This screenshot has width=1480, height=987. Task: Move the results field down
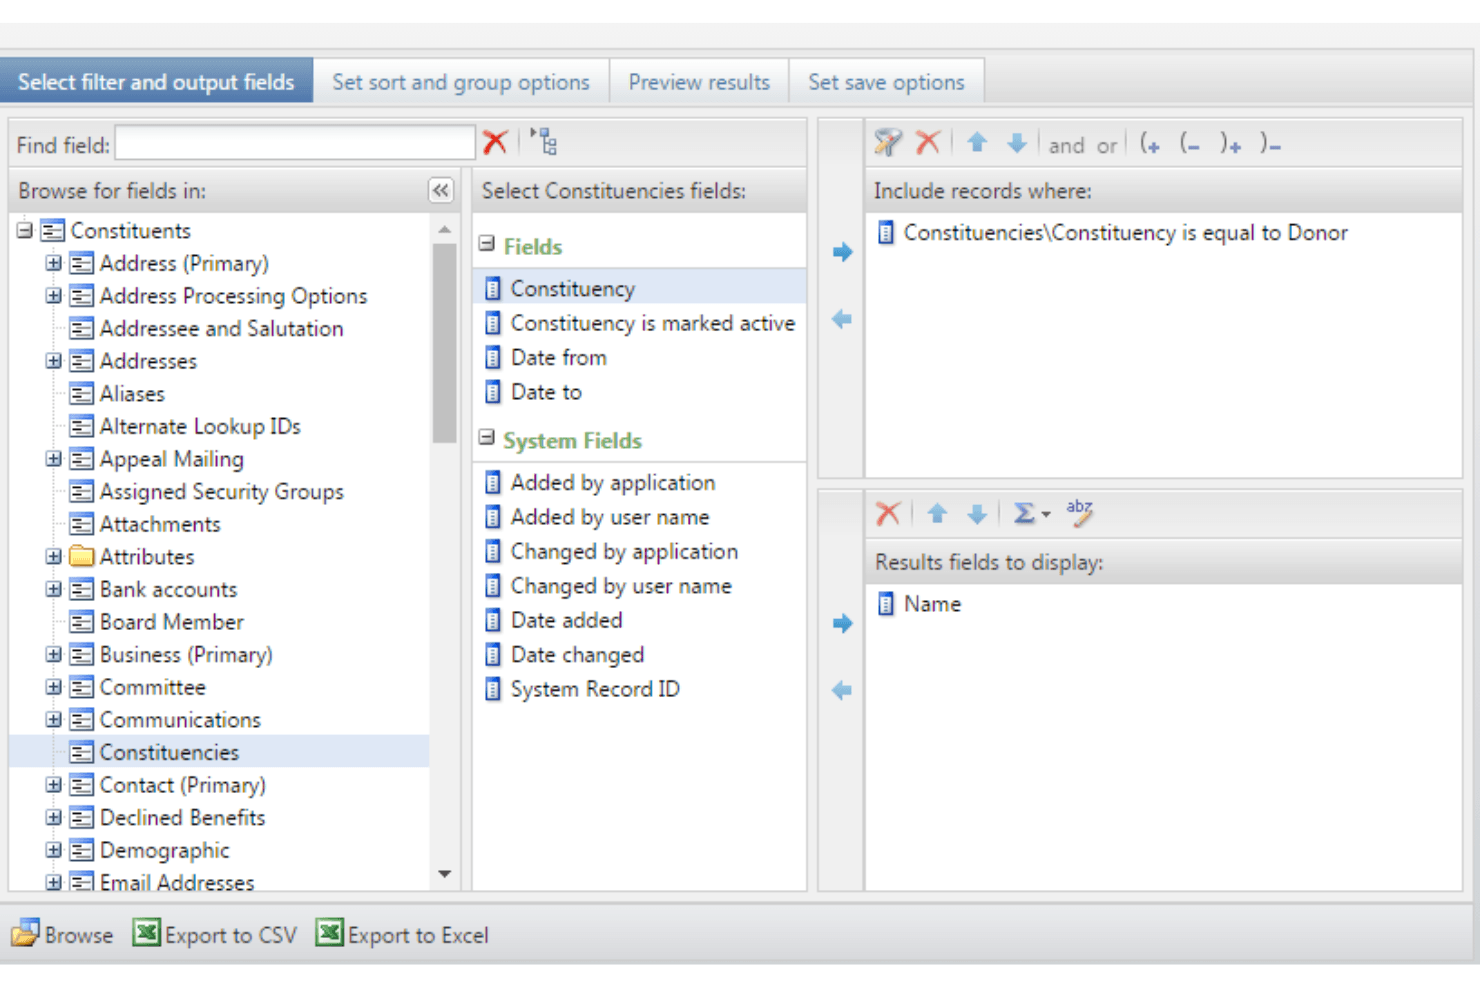[x=977, y=514]
